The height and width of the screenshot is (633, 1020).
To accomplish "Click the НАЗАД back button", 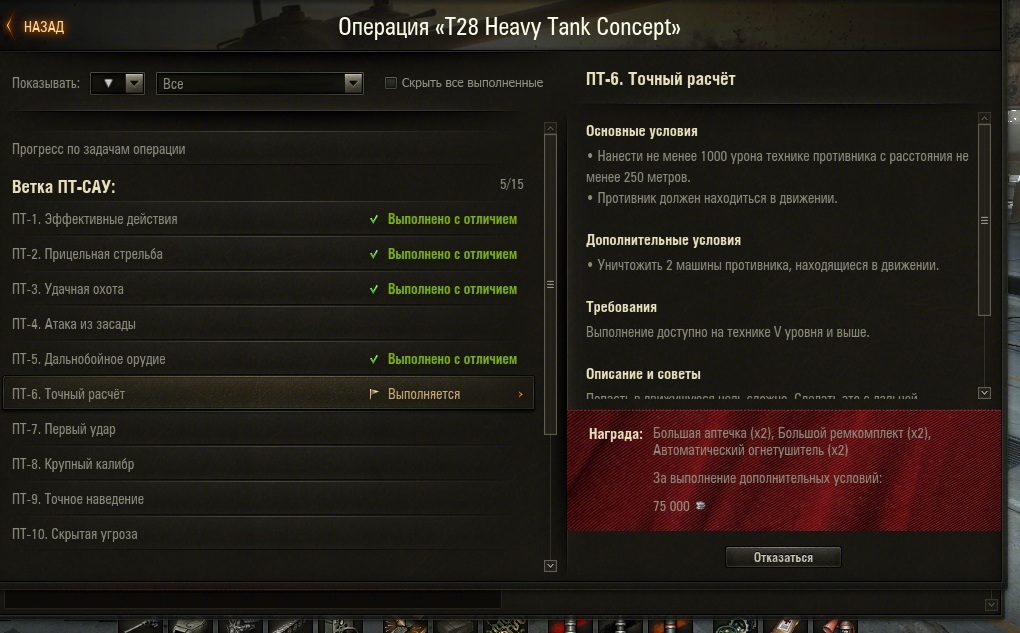I will [36, 27].
